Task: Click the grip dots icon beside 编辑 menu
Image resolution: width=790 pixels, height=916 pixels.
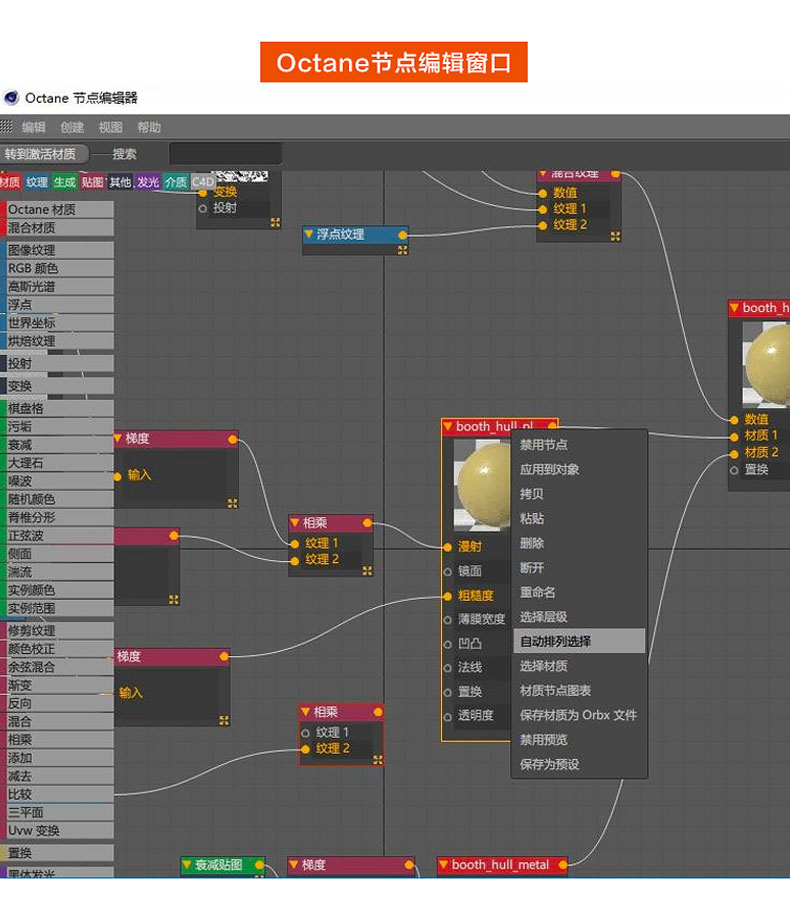Action: [x=6, y=126]
